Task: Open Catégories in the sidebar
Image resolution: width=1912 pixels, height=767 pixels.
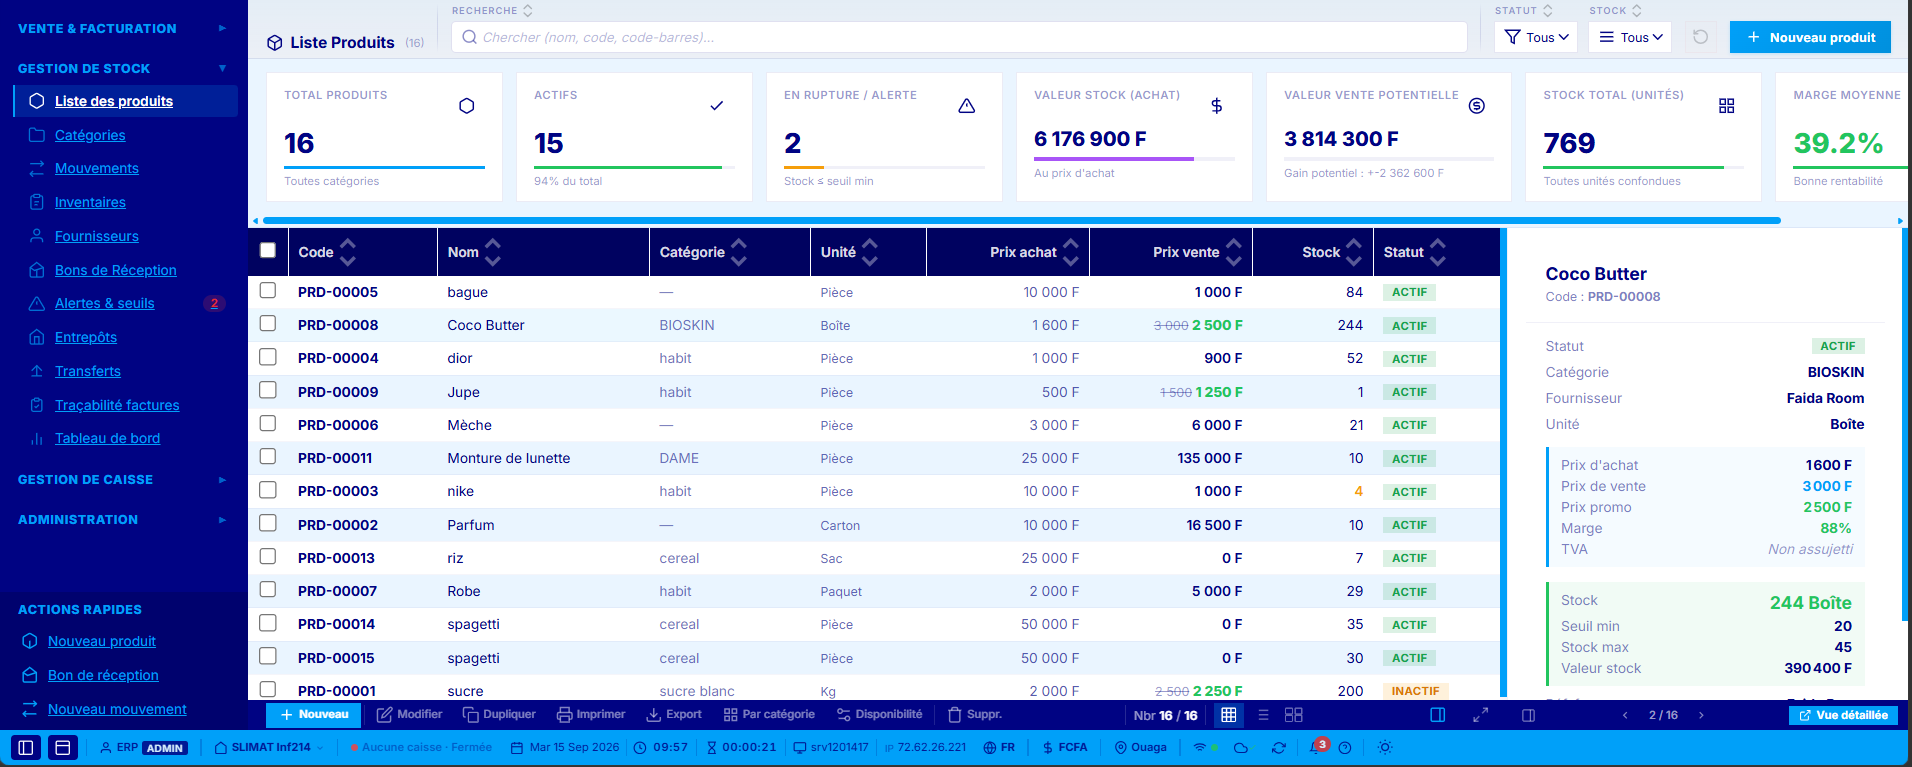Action: pyautogui.click(x=90, y=135)
